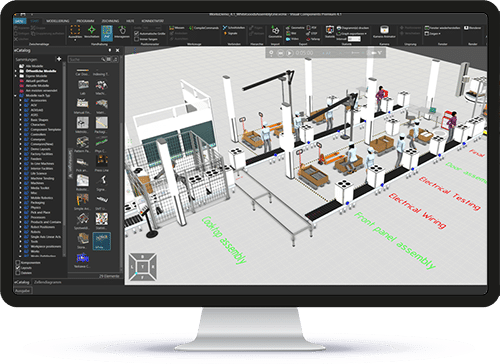Reset the simulation
This screenshot has width=500, height=364.
click(280, 53)
